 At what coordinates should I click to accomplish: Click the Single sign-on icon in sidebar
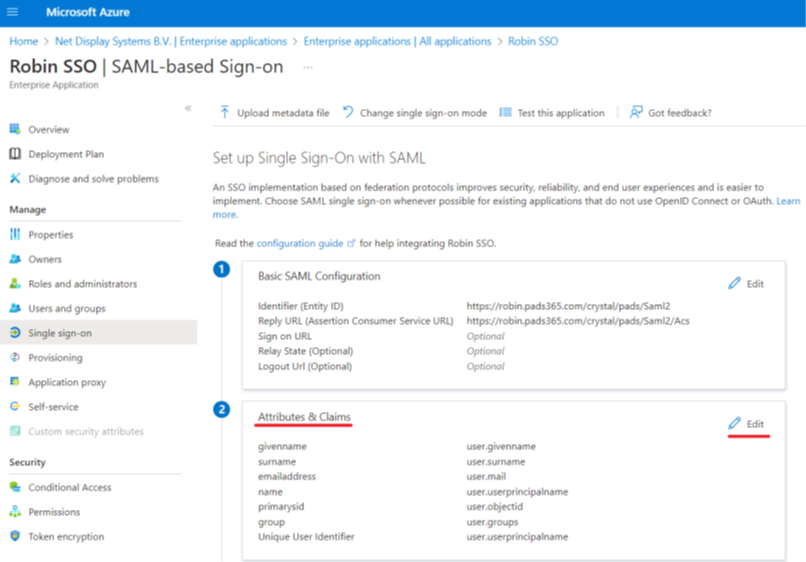tap(15, 333)
